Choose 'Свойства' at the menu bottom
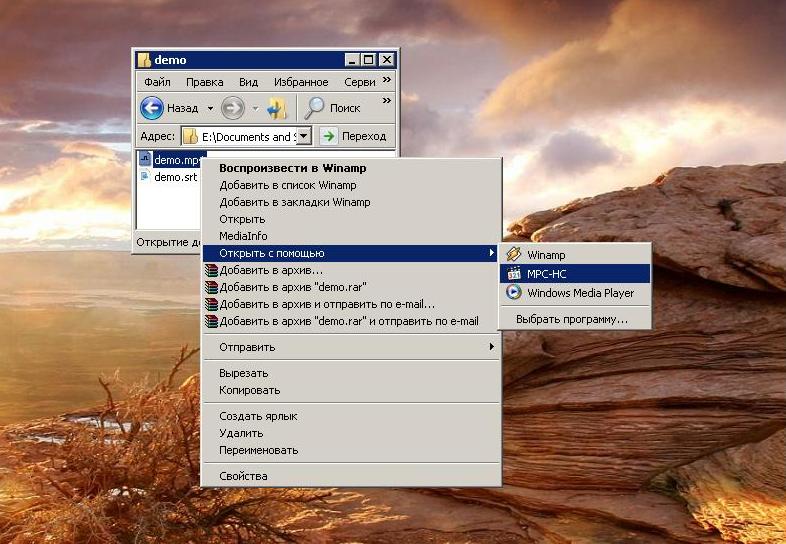786x544 pixels. pos(243,476)
